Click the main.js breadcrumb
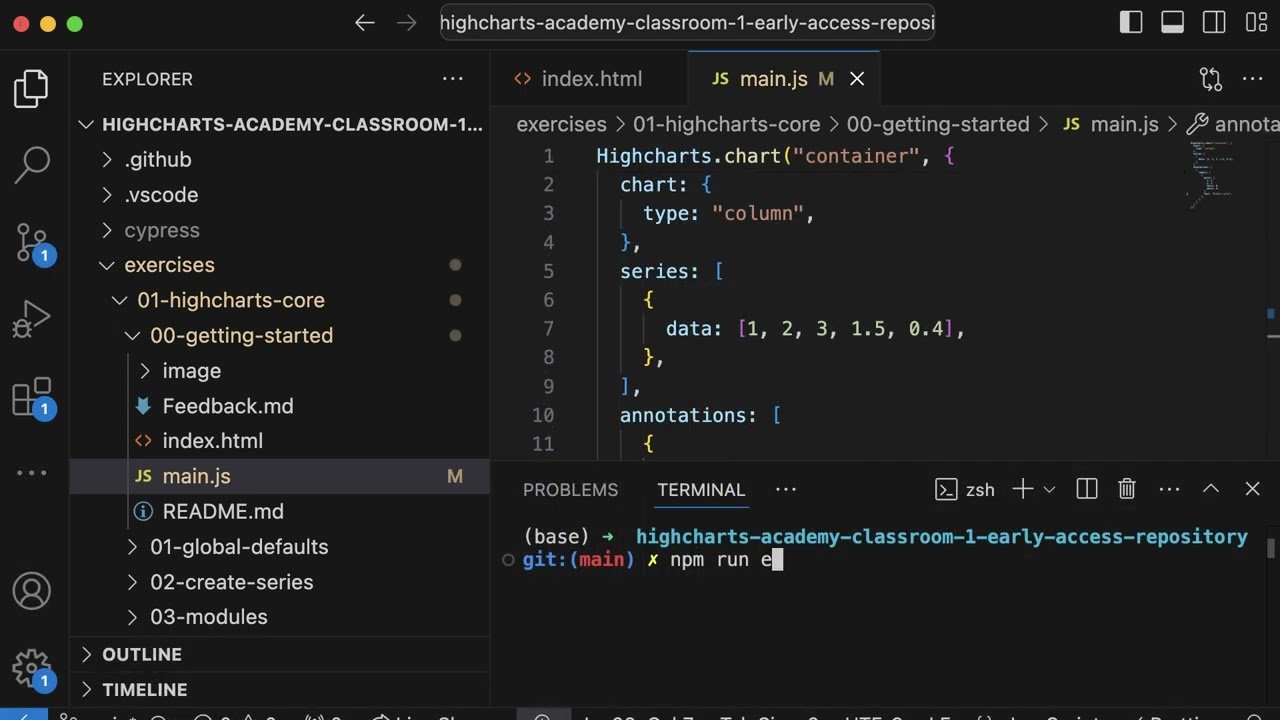This screenshot has height=720, width=1280. click(x=1110, y=125)
